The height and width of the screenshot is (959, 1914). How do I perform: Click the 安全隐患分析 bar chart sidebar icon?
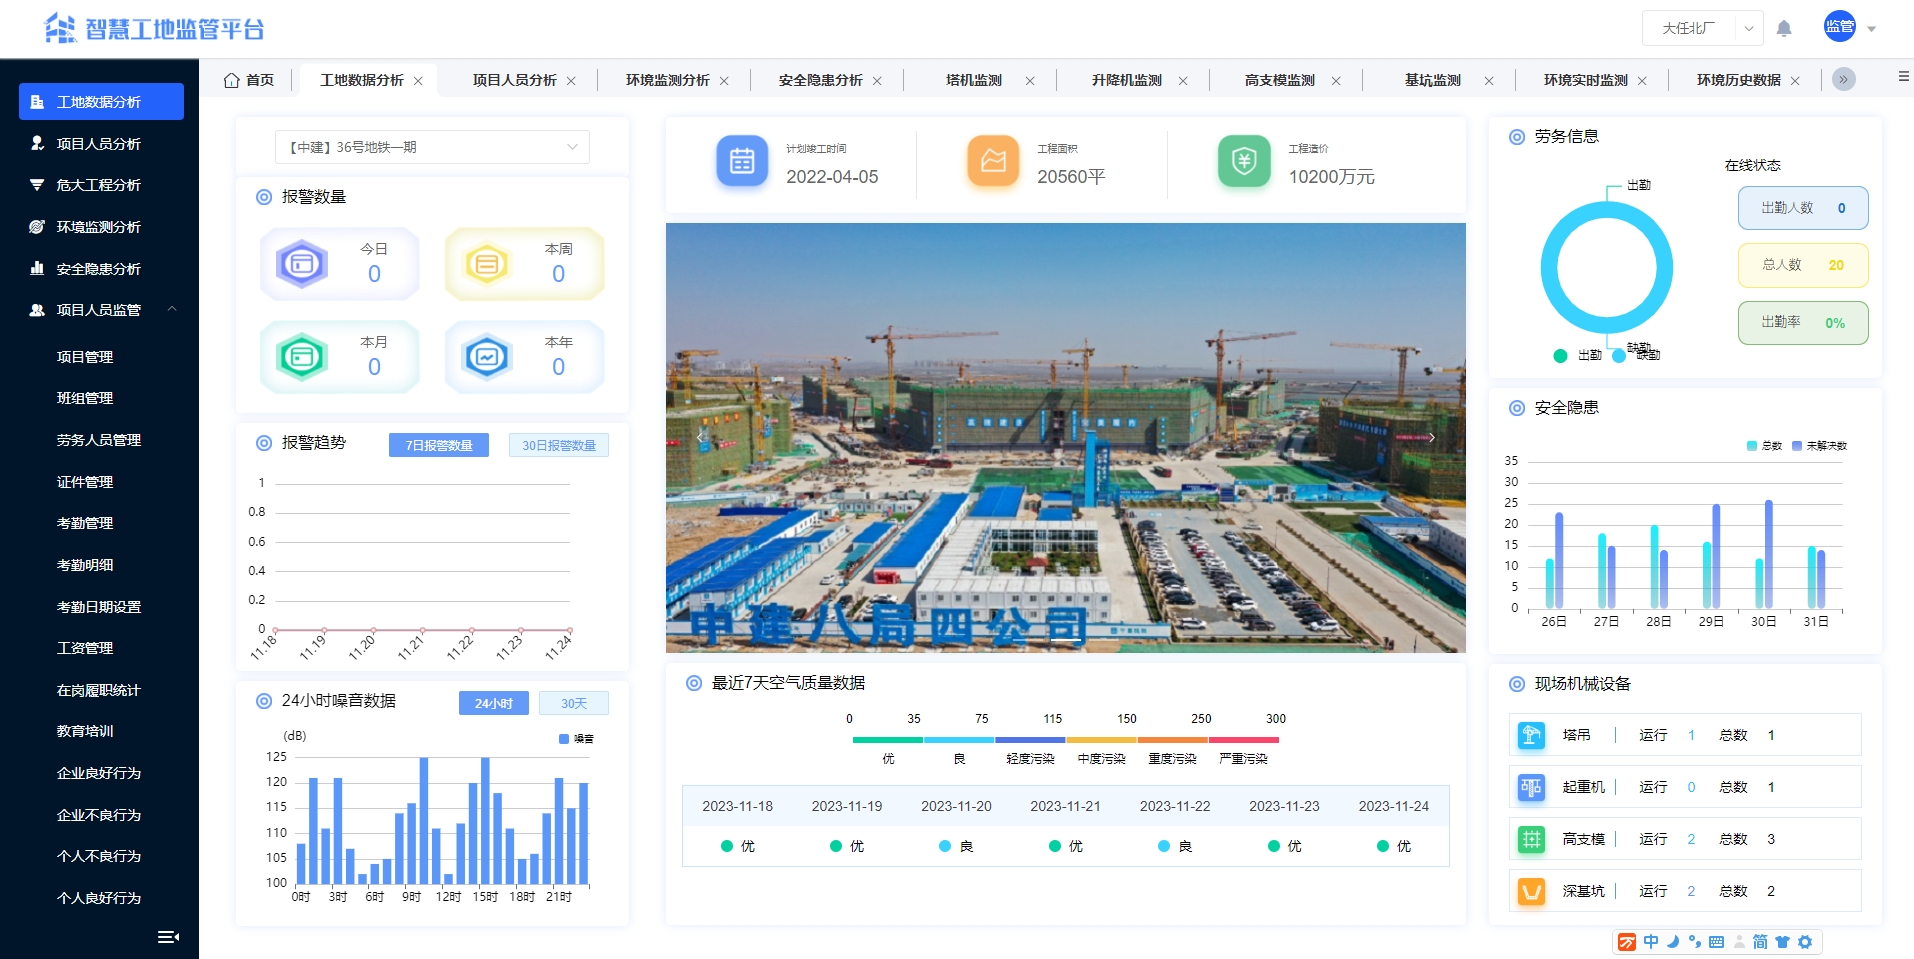37,268
